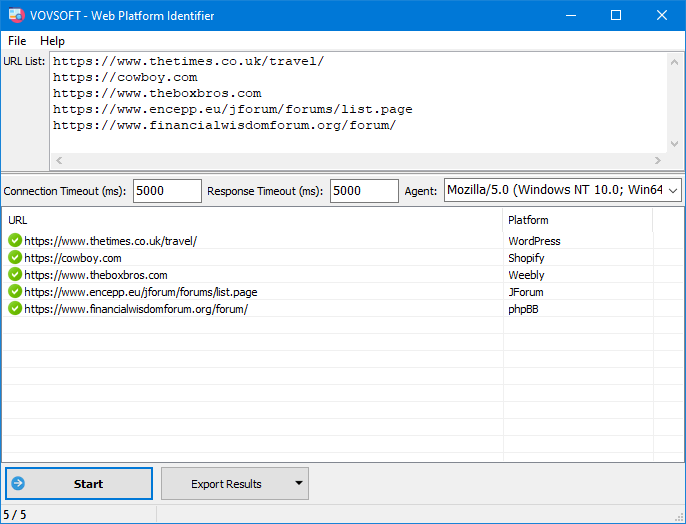
Task: Open the Agent user-agent dropdown
Action: point(672,190)
